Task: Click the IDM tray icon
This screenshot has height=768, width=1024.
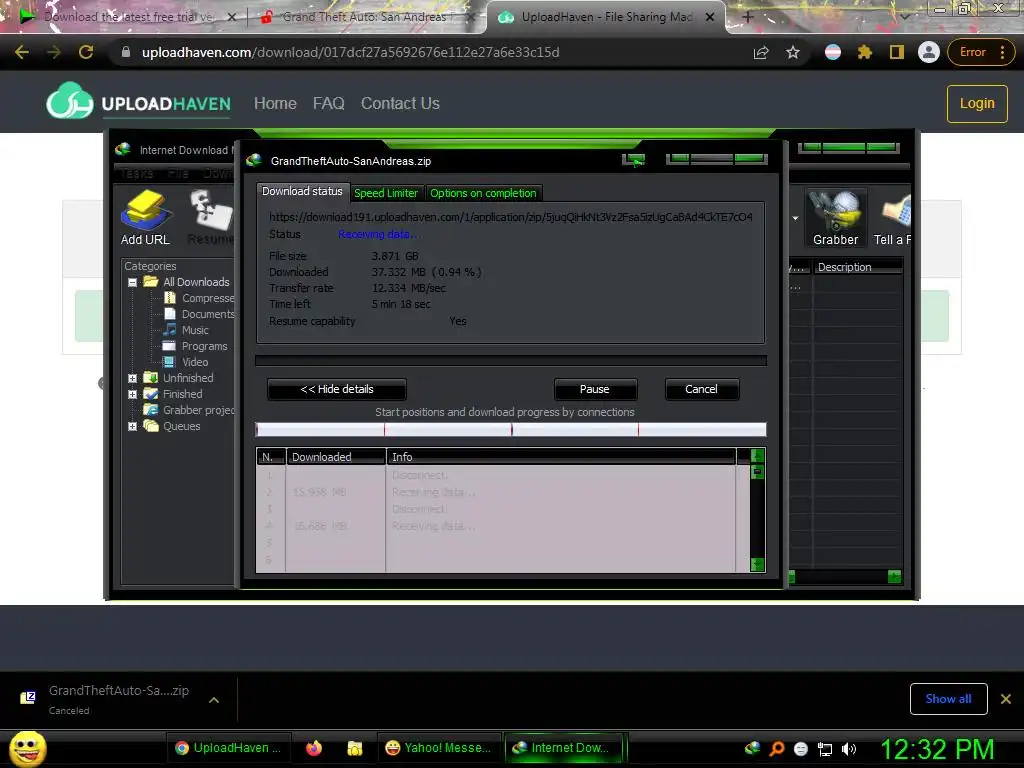Action: (752, 748)
